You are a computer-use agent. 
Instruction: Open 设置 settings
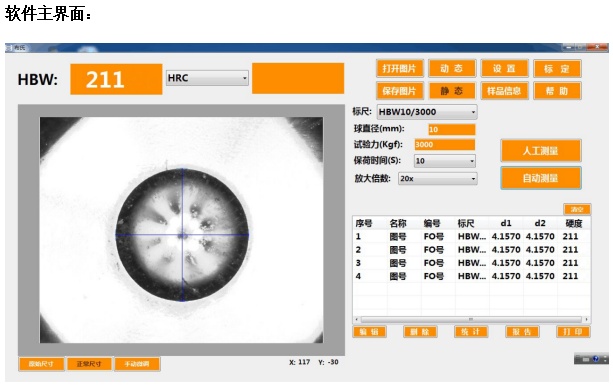pos(504,69)
